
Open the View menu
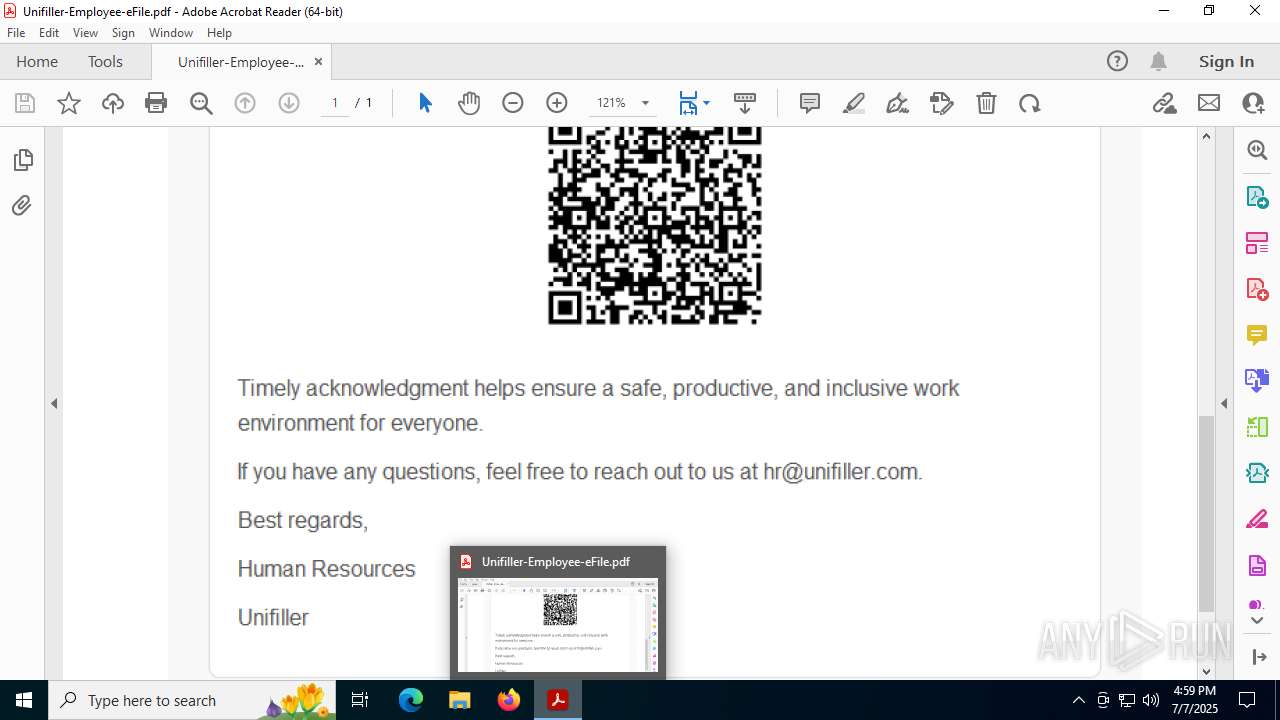click(85, 33)
